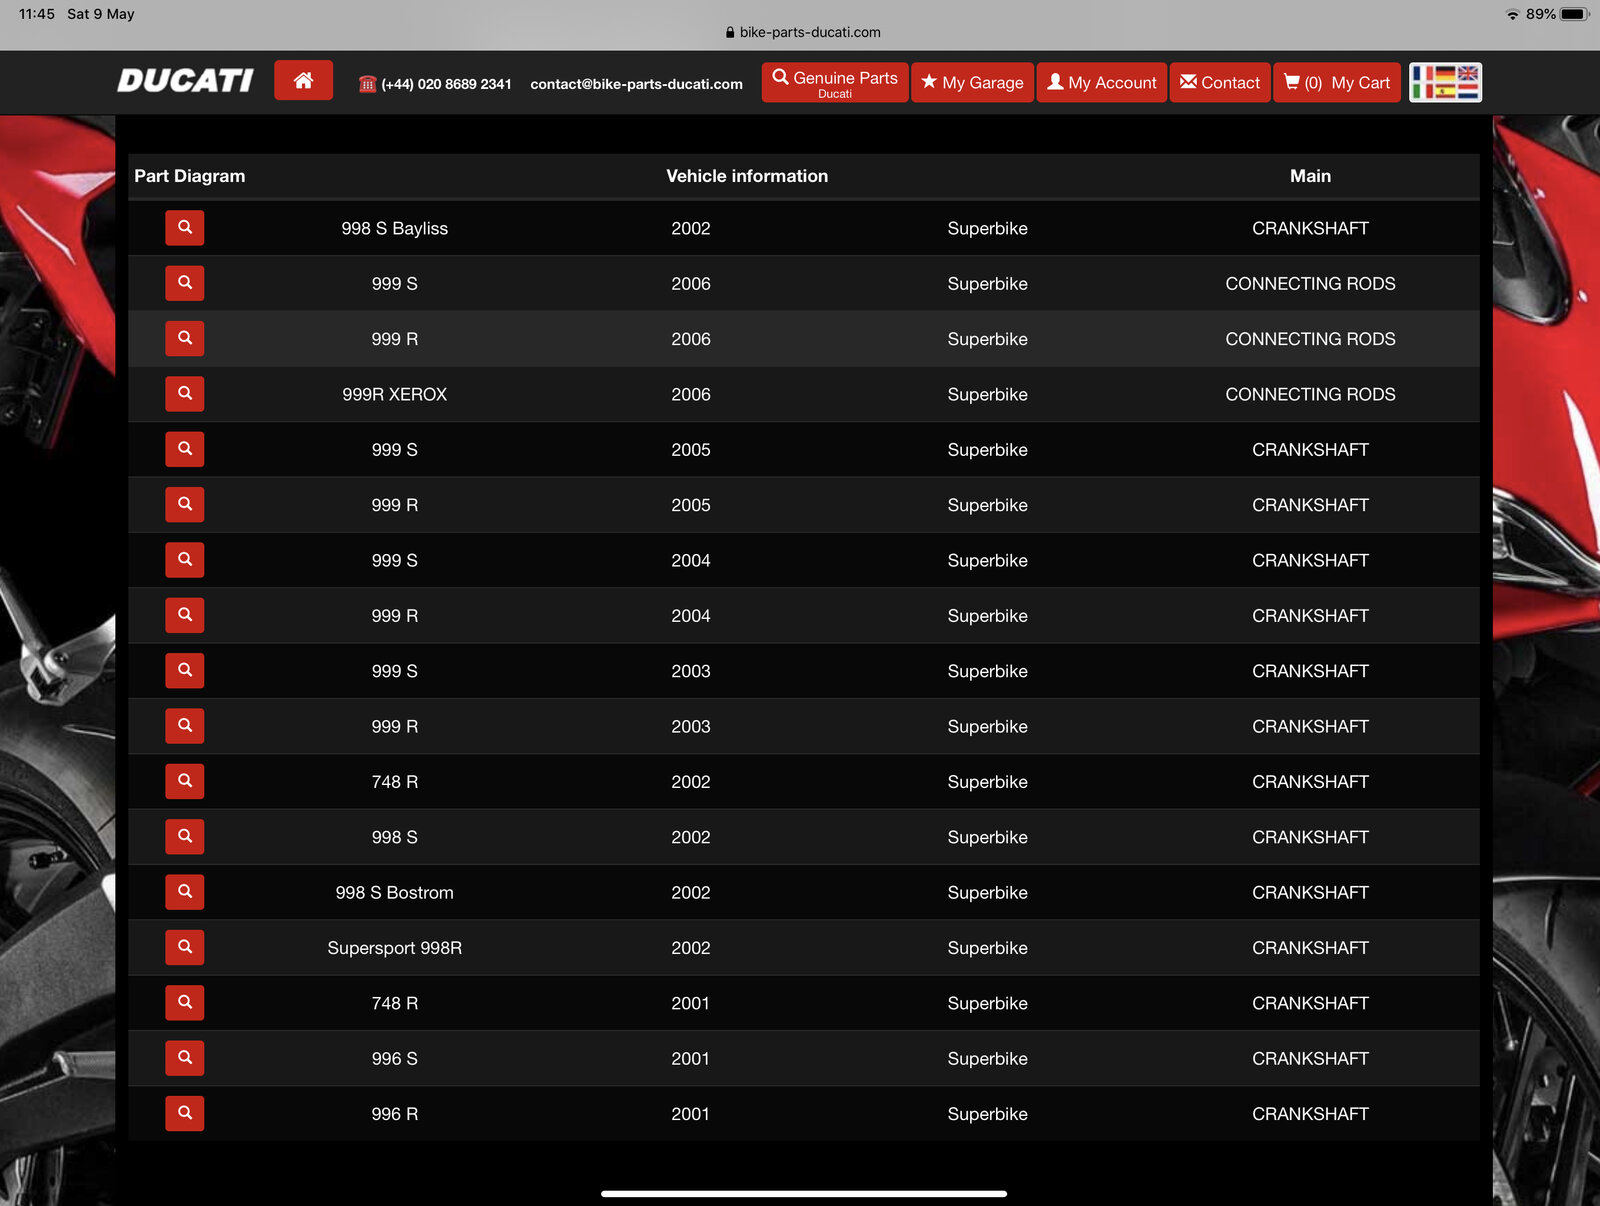
Task: Open part diagram for 999 S 2004
Action: [x=185, y=560]
